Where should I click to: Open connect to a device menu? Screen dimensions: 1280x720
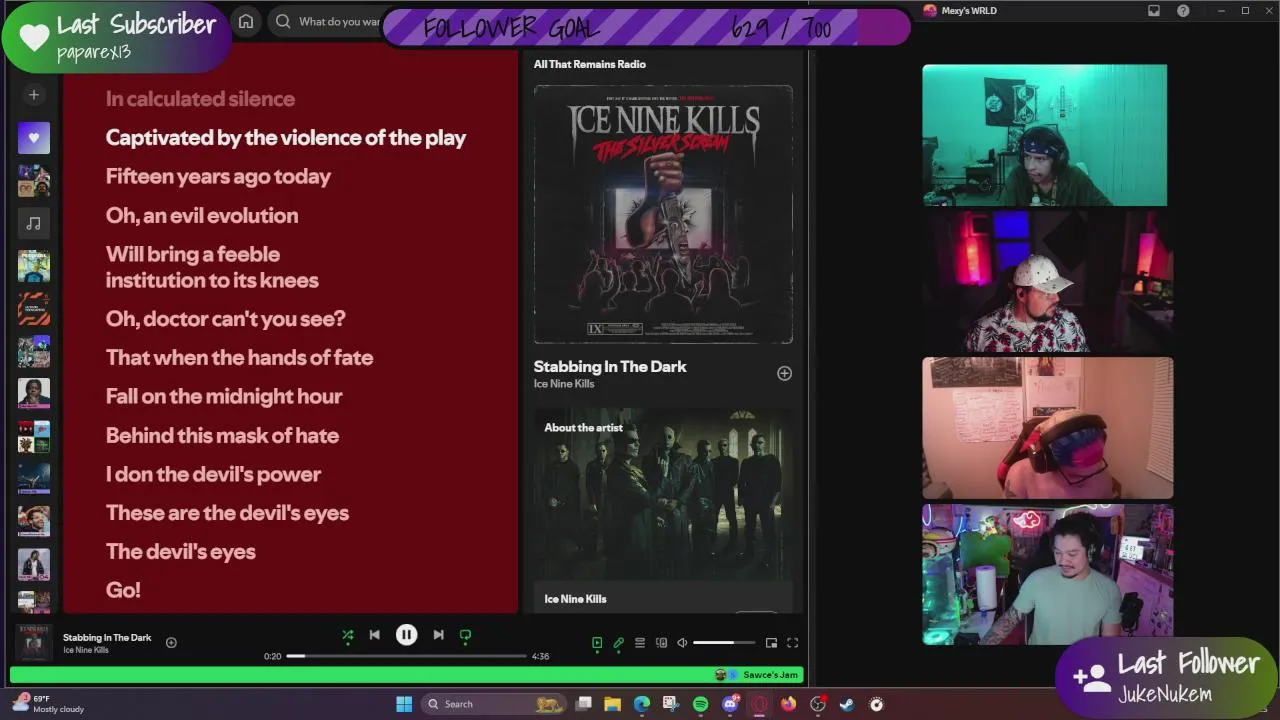[661, 643]
